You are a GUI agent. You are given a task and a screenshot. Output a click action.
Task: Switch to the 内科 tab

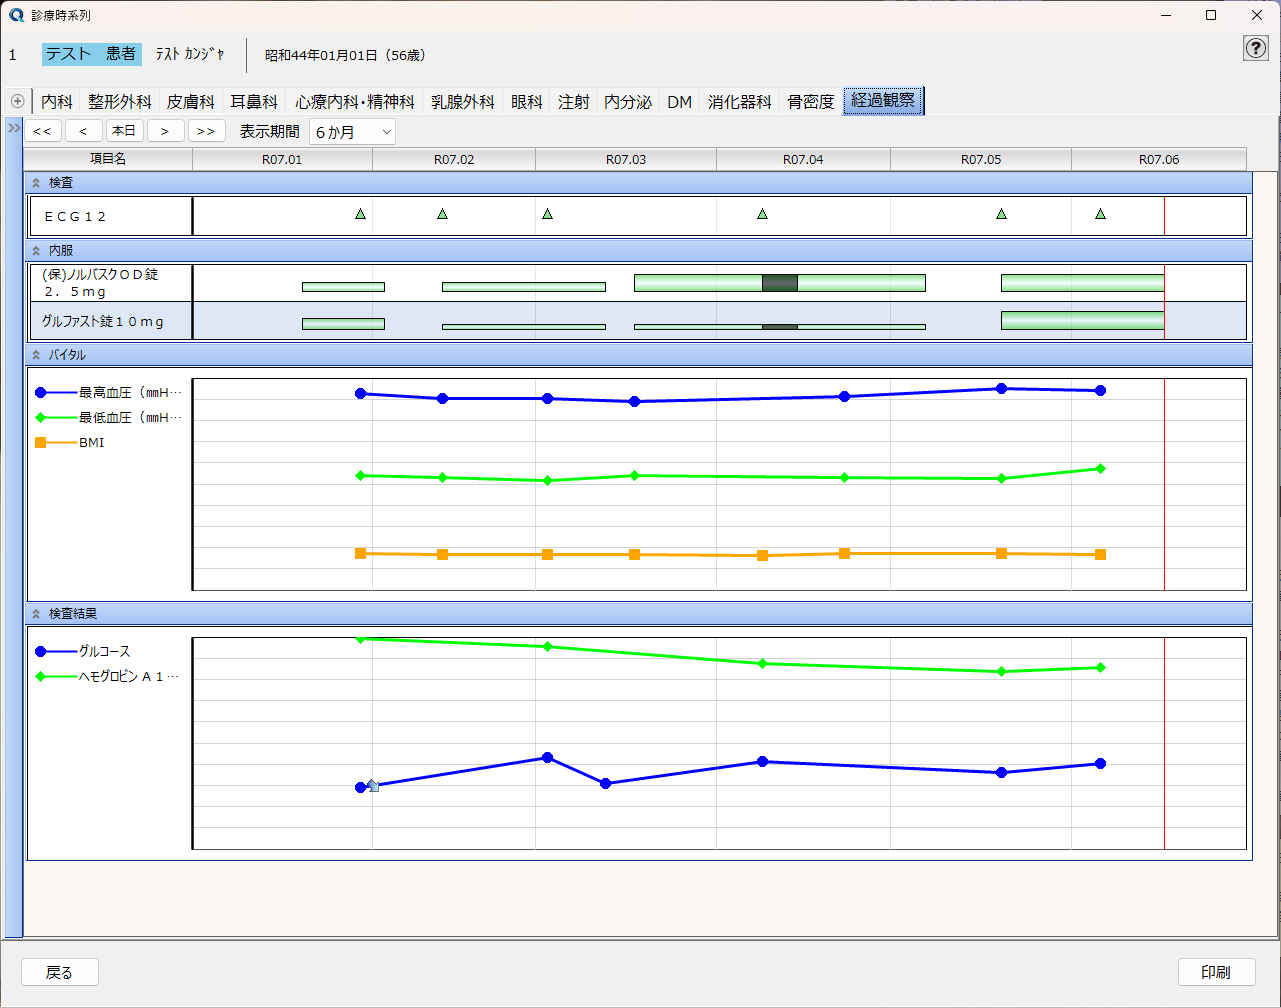tap(58, 101)
